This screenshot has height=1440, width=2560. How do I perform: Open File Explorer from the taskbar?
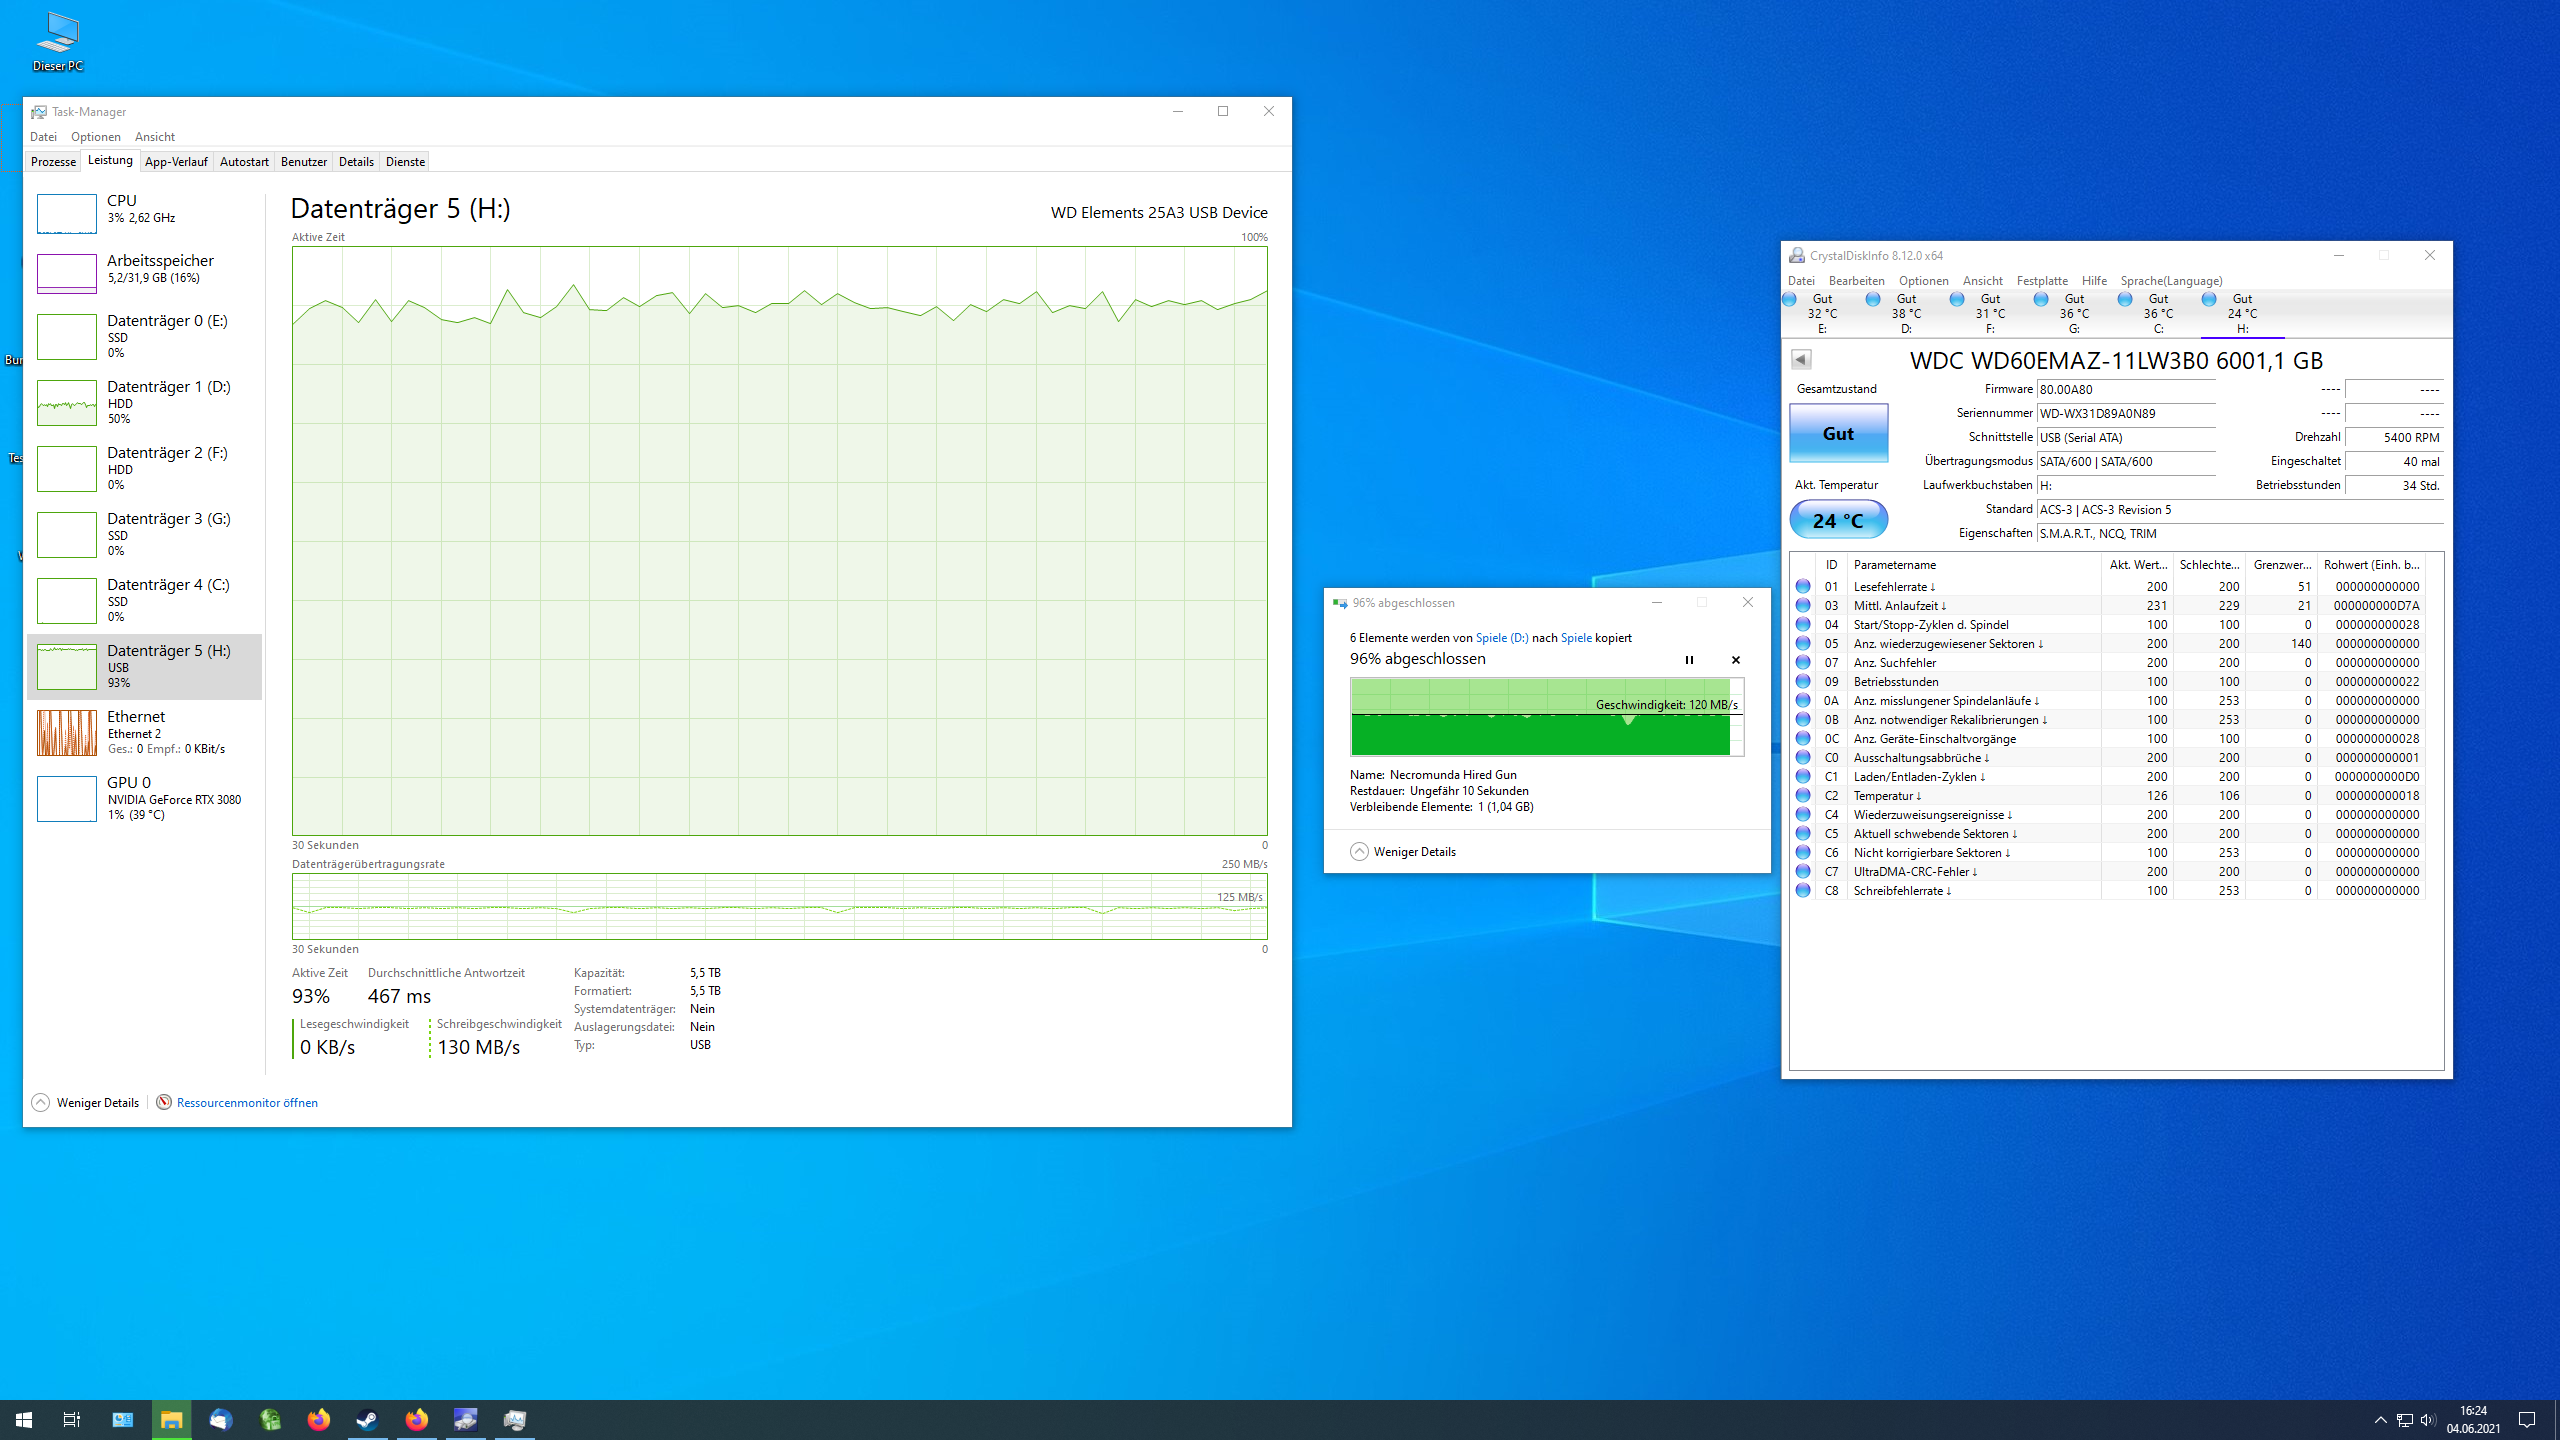point(171,1419)
